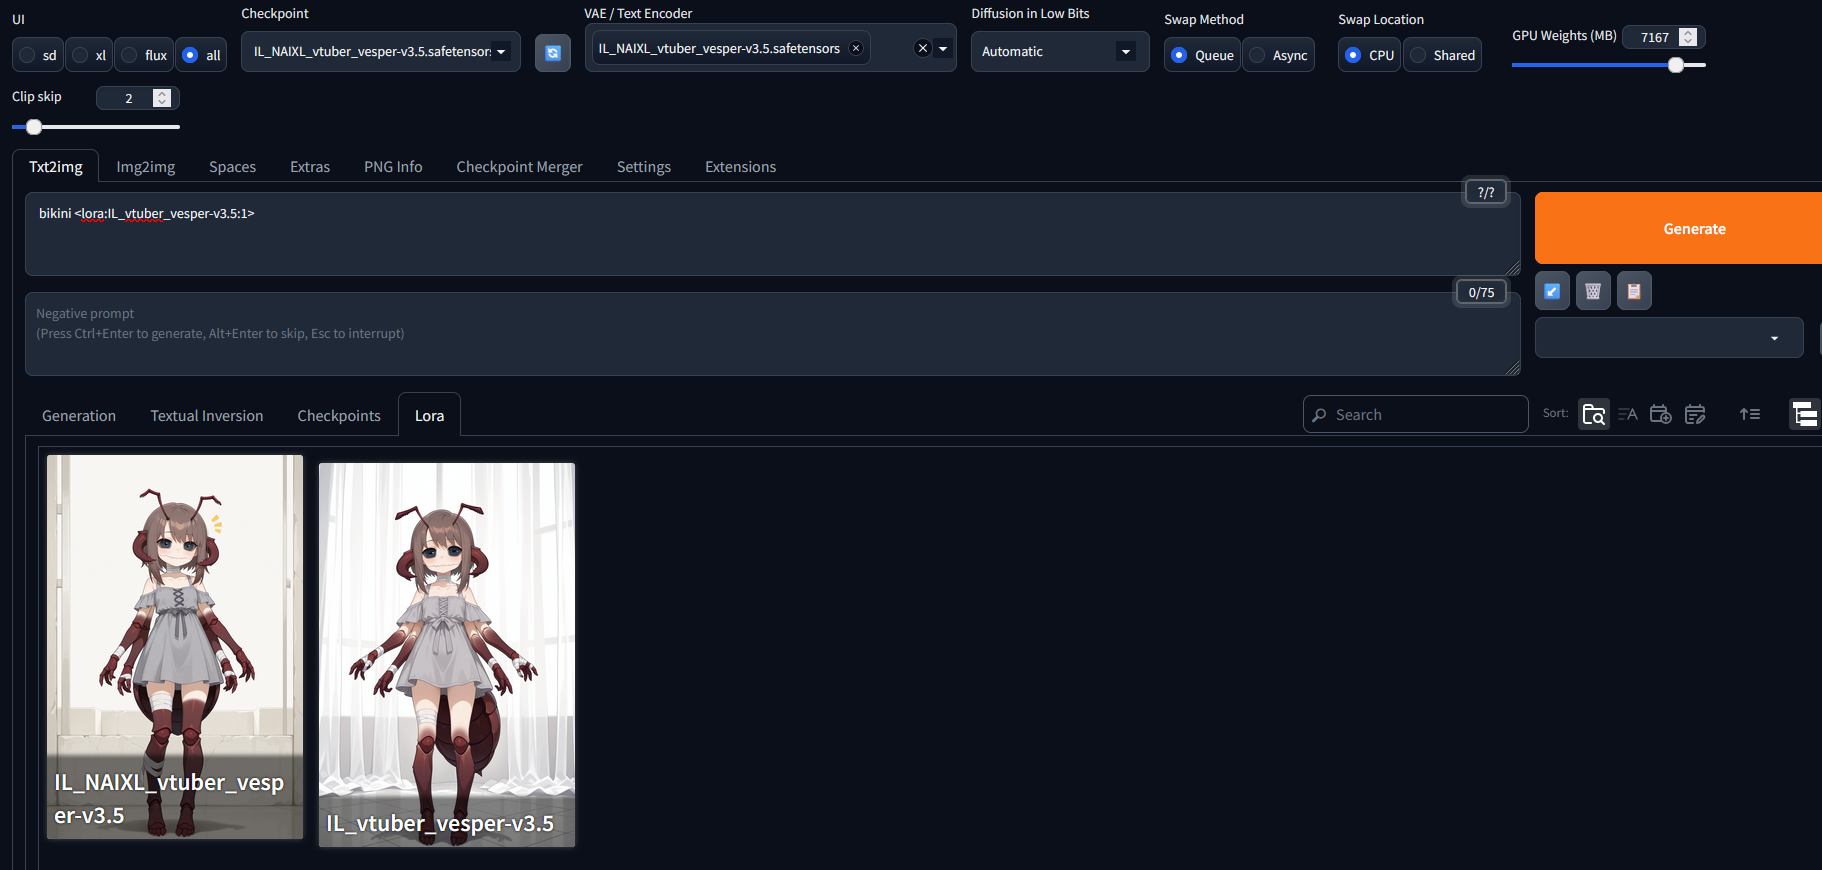Sort Loras by date modified
The image size is (1822, 870).
click(x=1695, y=414)
